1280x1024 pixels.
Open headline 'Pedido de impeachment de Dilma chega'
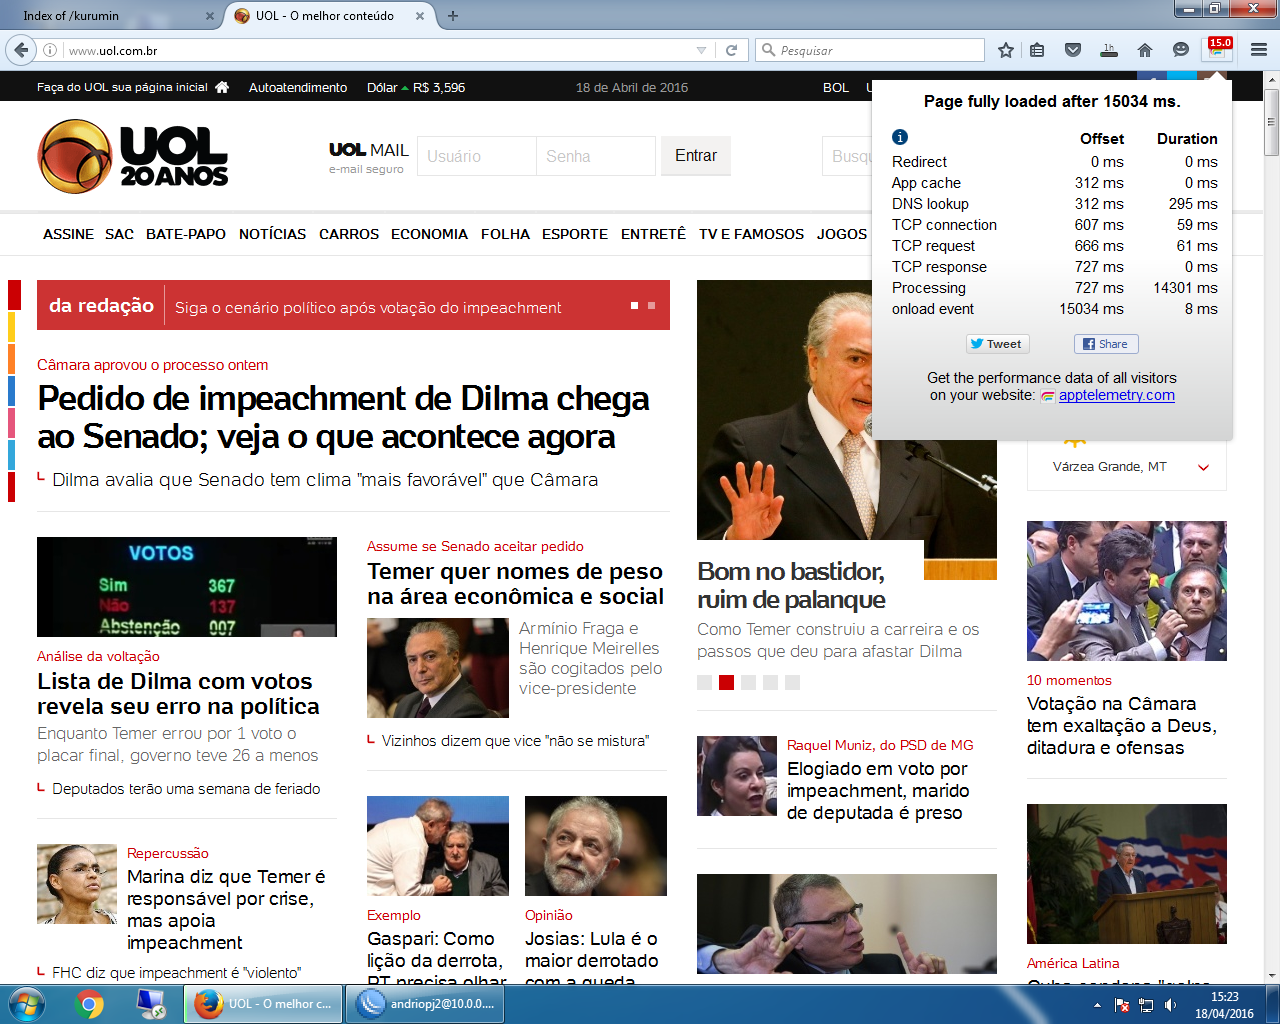343,417
